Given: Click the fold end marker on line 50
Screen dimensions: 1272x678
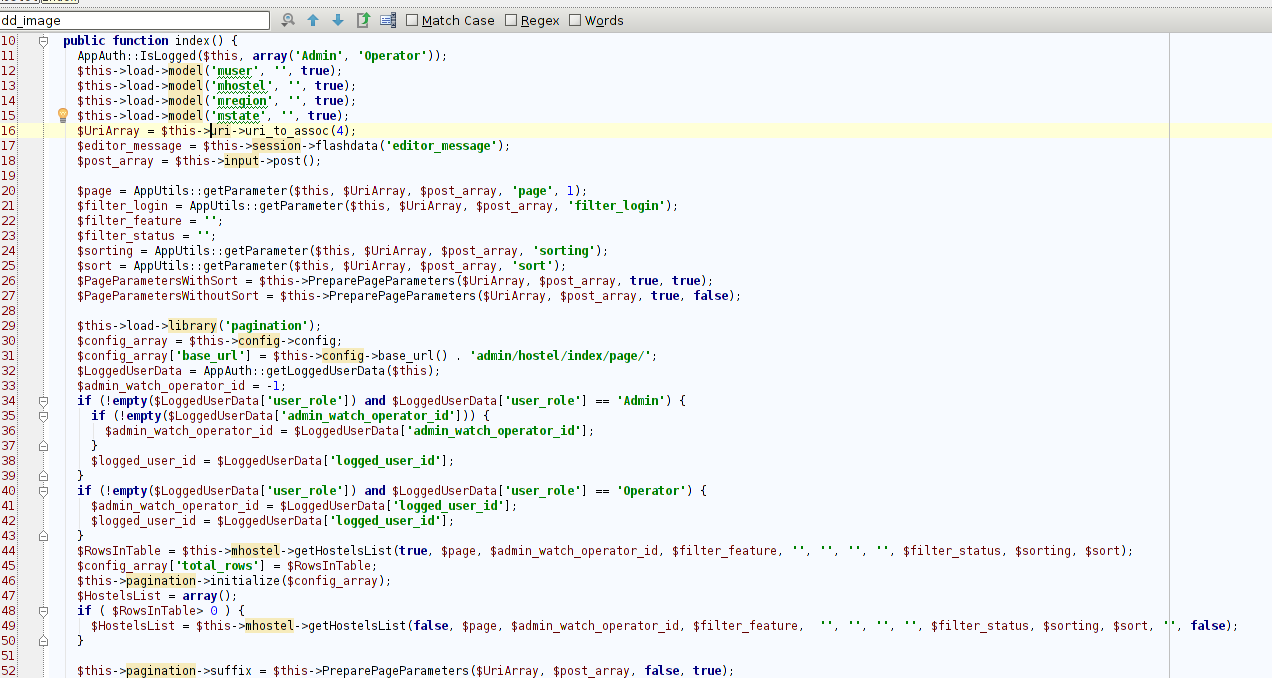Looking at the screenshot, I should [43, 641].
